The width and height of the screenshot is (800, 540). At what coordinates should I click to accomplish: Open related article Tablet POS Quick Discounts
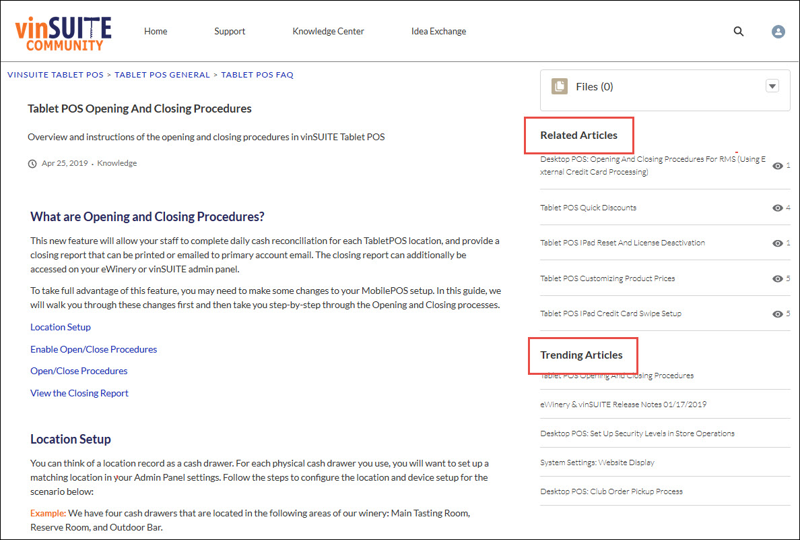pos(588,208)
